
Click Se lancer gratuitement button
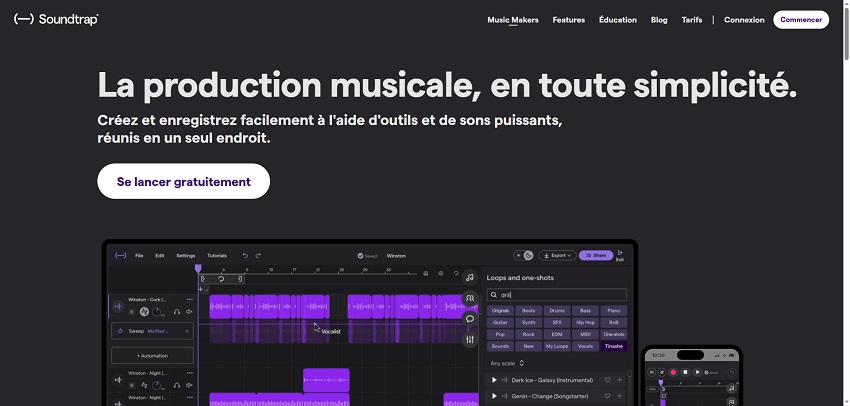pos(183,182)
